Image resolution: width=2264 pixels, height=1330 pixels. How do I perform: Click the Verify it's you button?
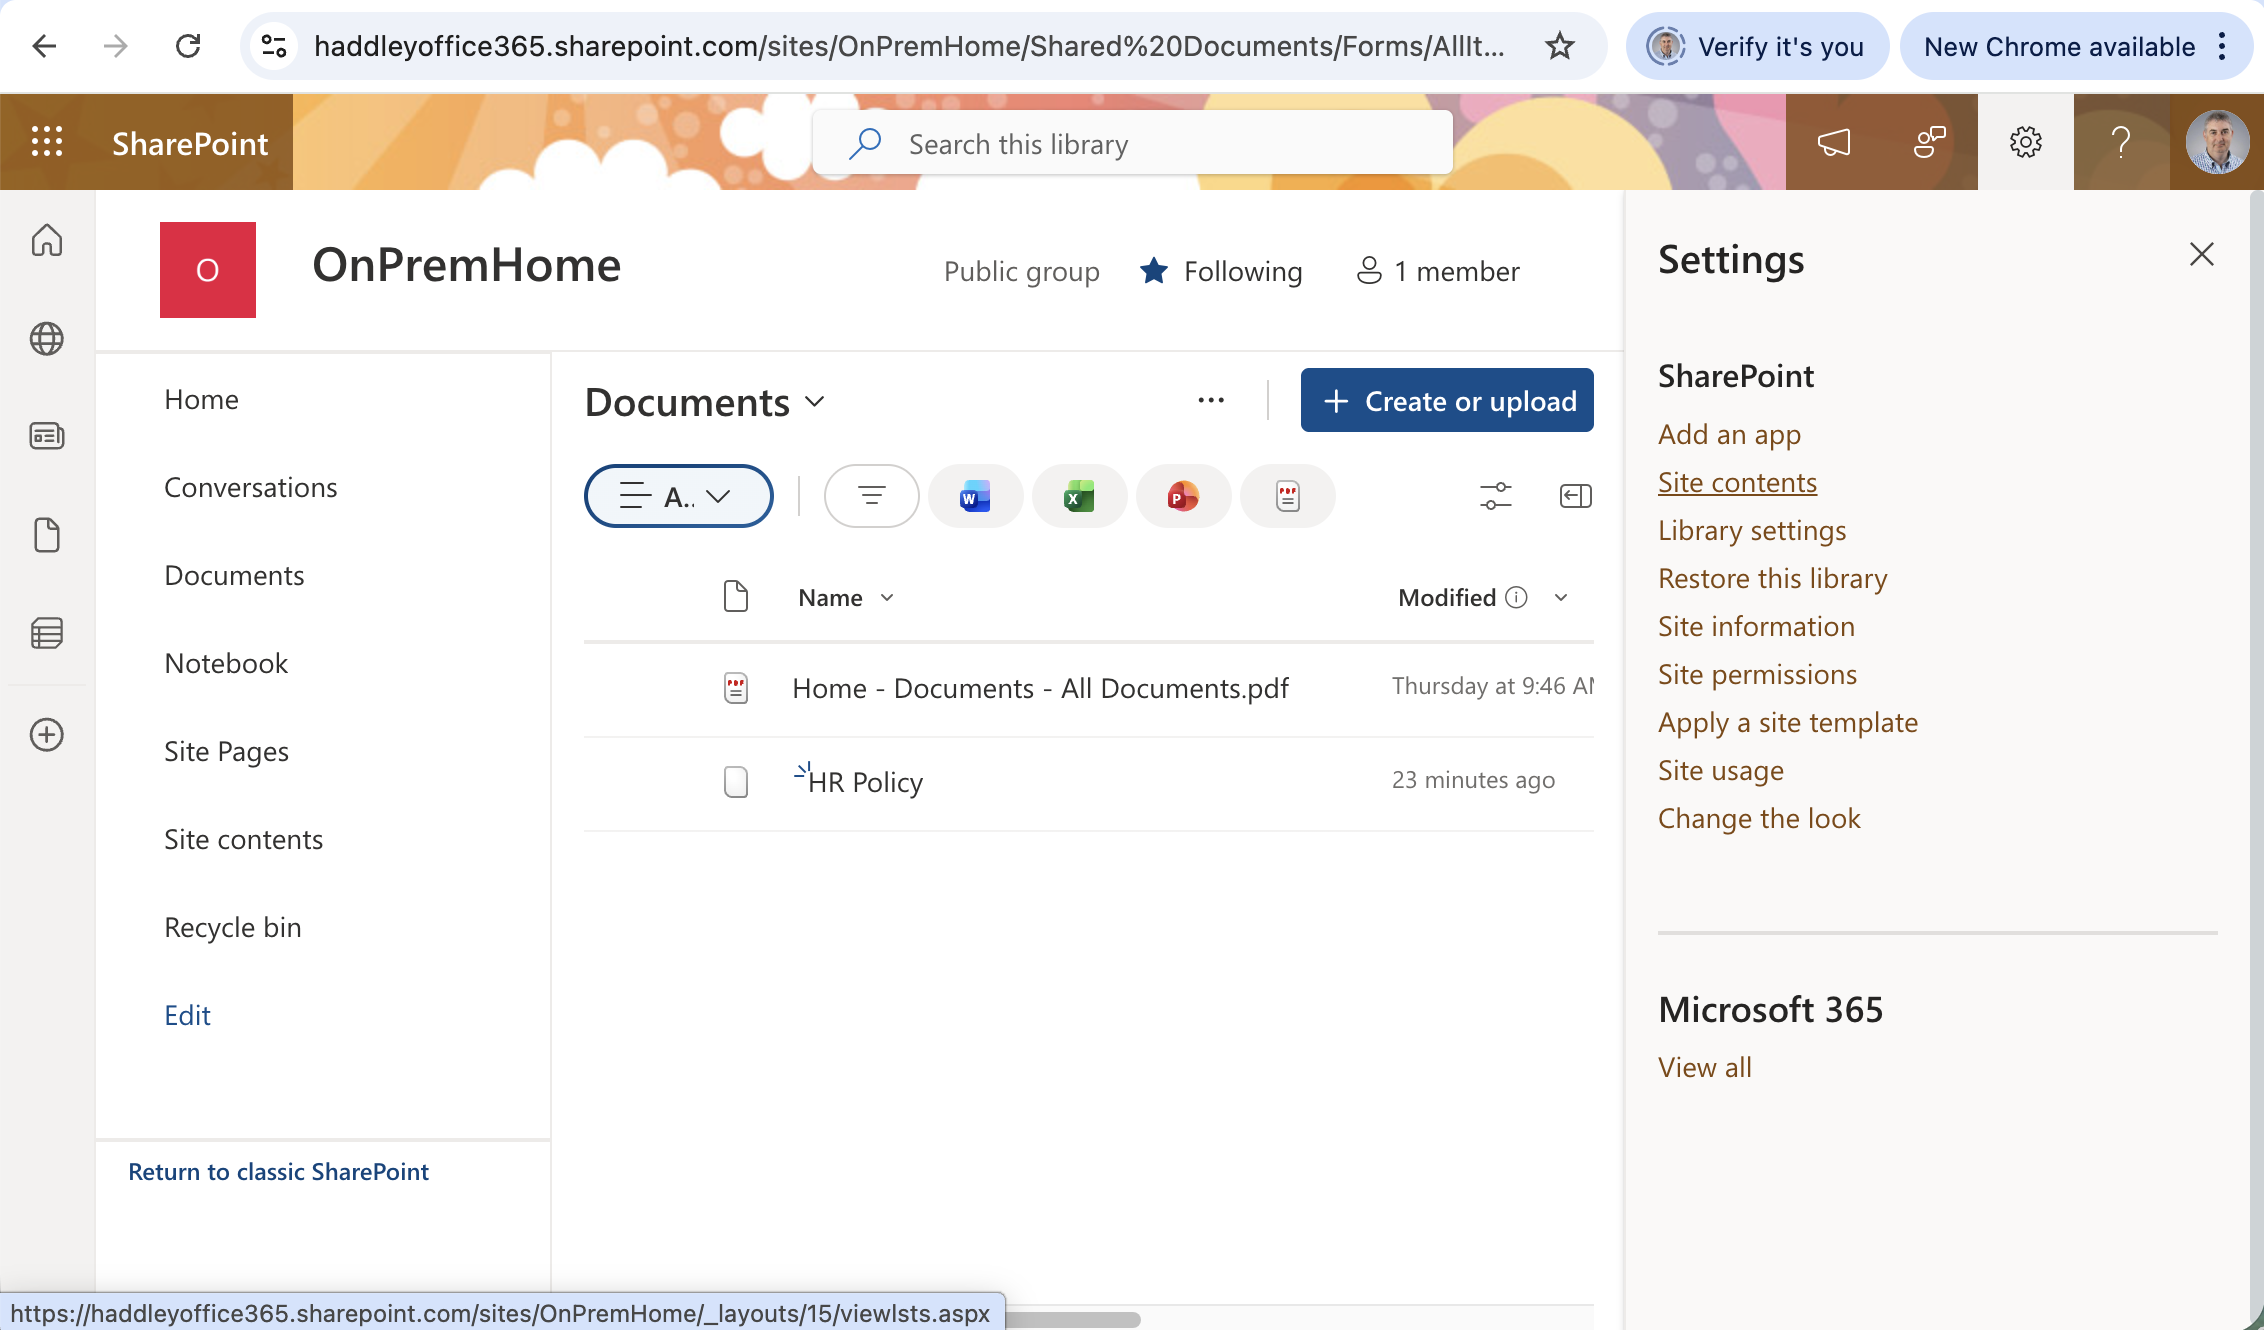point(1757,46)
